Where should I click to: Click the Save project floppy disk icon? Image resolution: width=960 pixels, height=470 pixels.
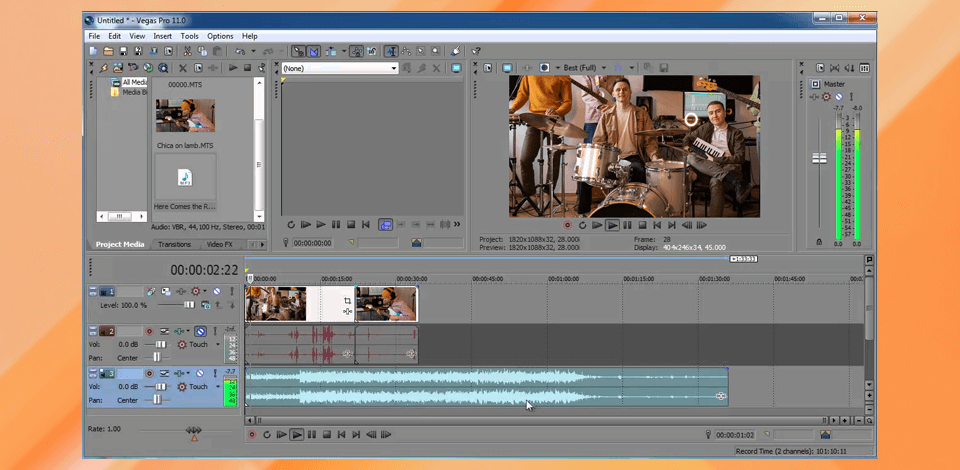pos(123,51)
